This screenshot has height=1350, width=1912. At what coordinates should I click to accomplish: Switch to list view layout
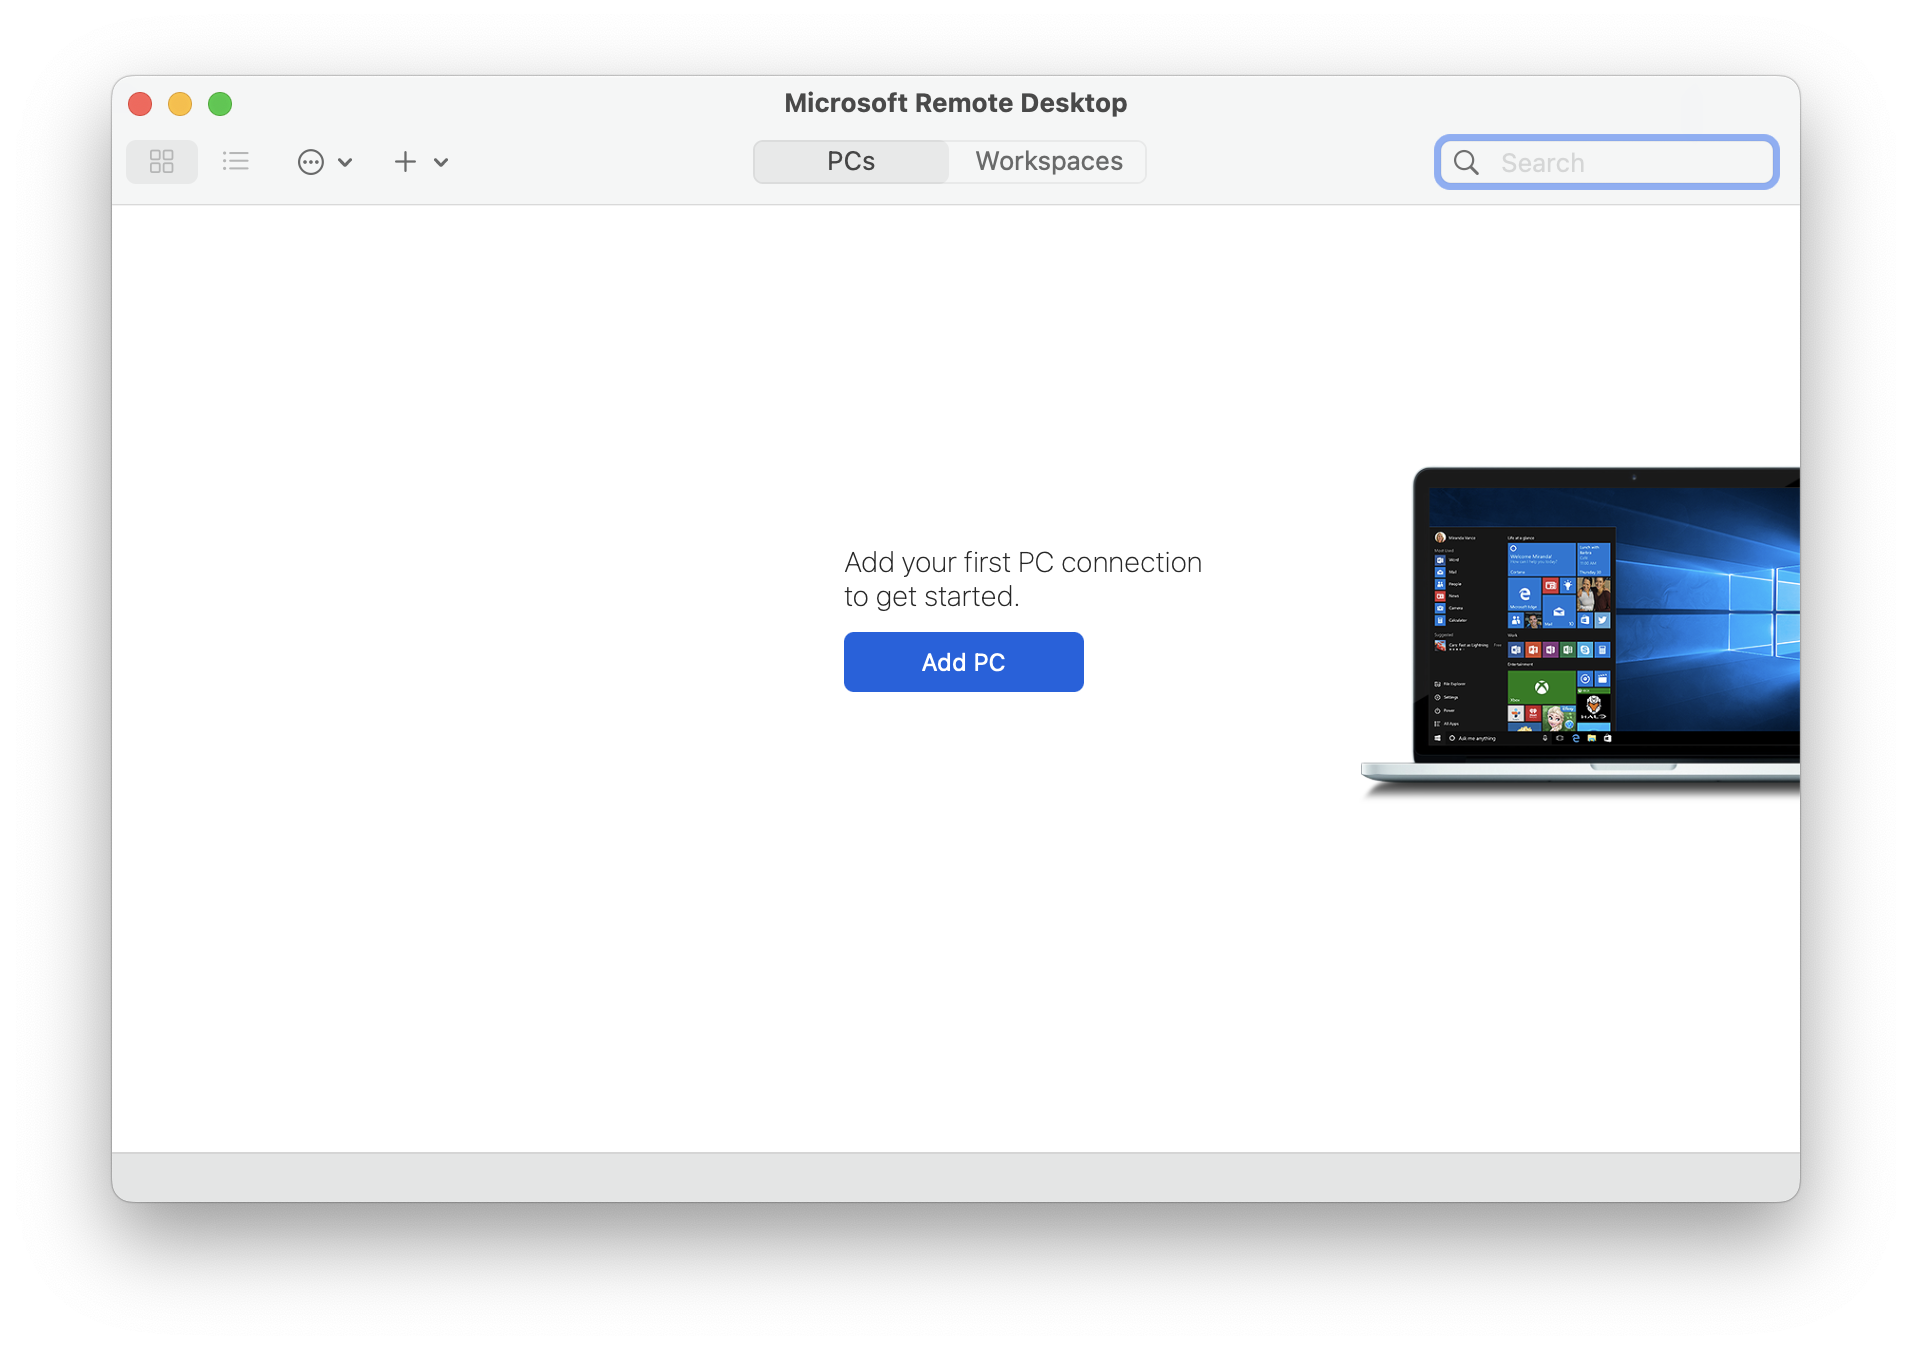coord(236,161)
